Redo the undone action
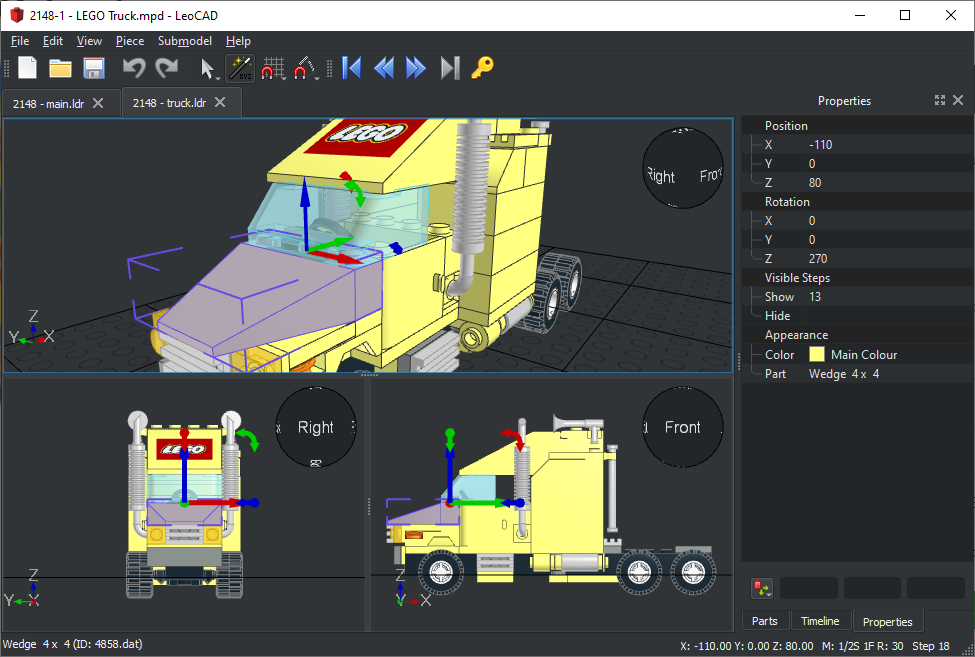The image size is (975, 657). 166,68
